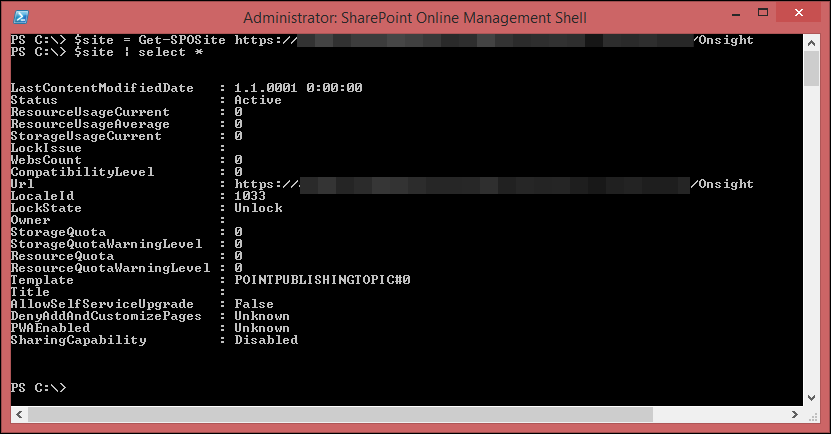
Task: Click the 'LockState' property name
Action: pyautogui.click(x=46, y=208)
